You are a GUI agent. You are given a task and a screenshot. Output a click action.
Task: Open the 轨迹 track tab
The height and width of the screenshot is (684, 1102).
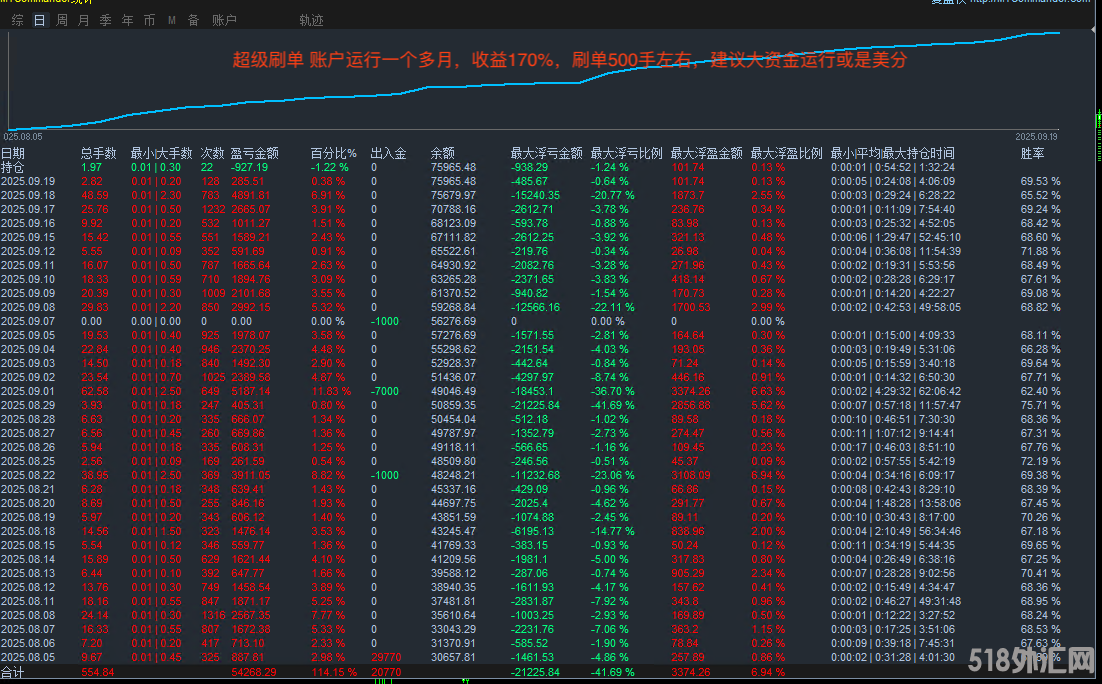[x=311, y=20]
